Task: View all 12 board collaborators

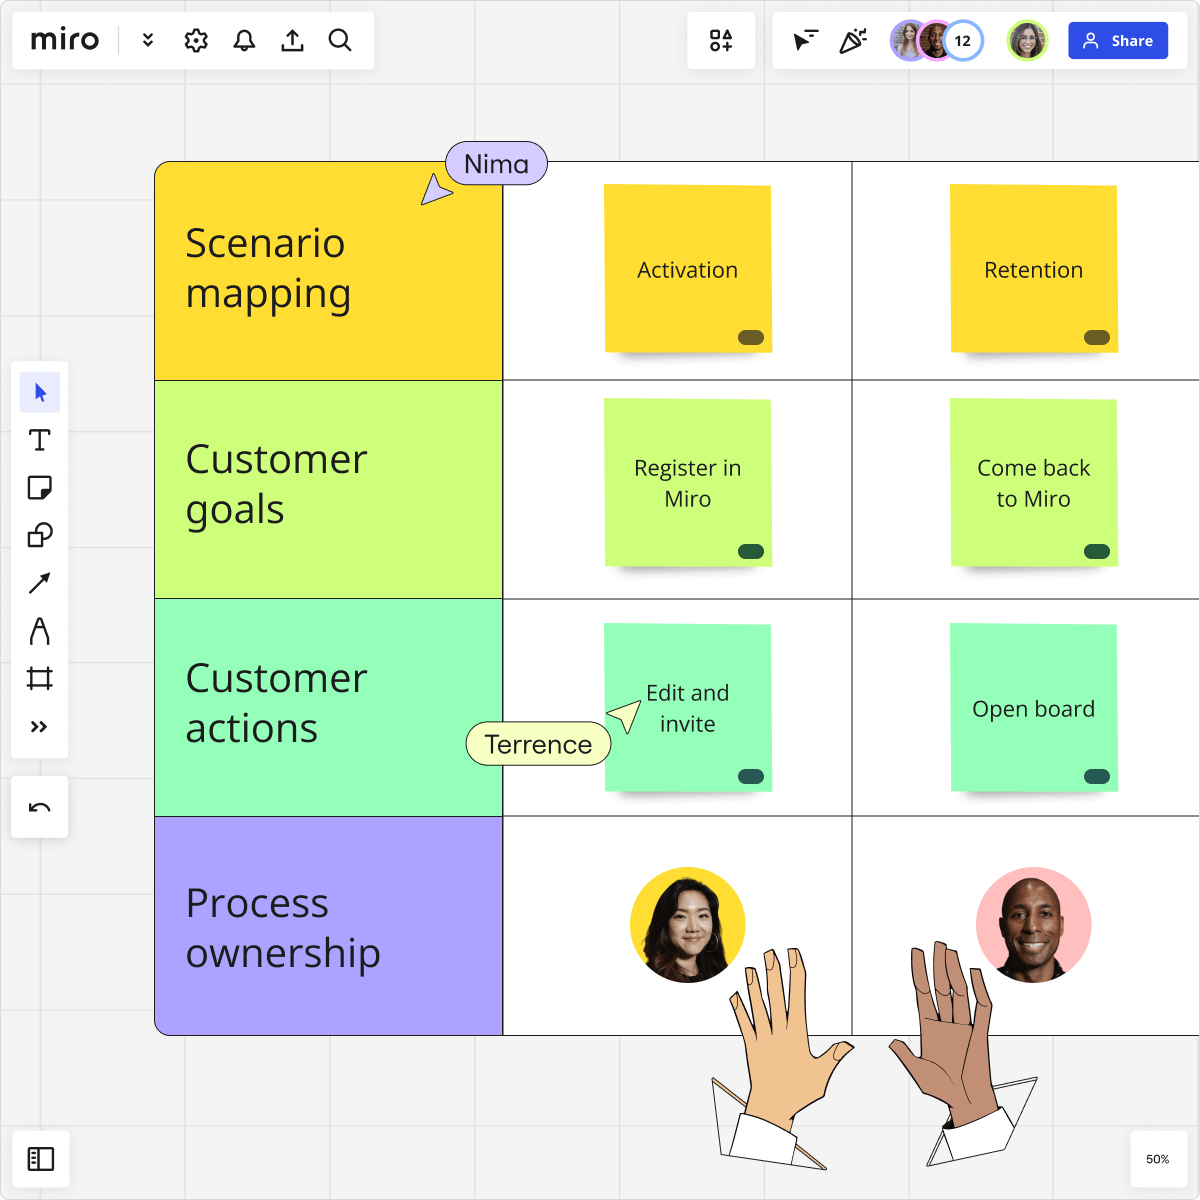Action: tap(962, 41)
